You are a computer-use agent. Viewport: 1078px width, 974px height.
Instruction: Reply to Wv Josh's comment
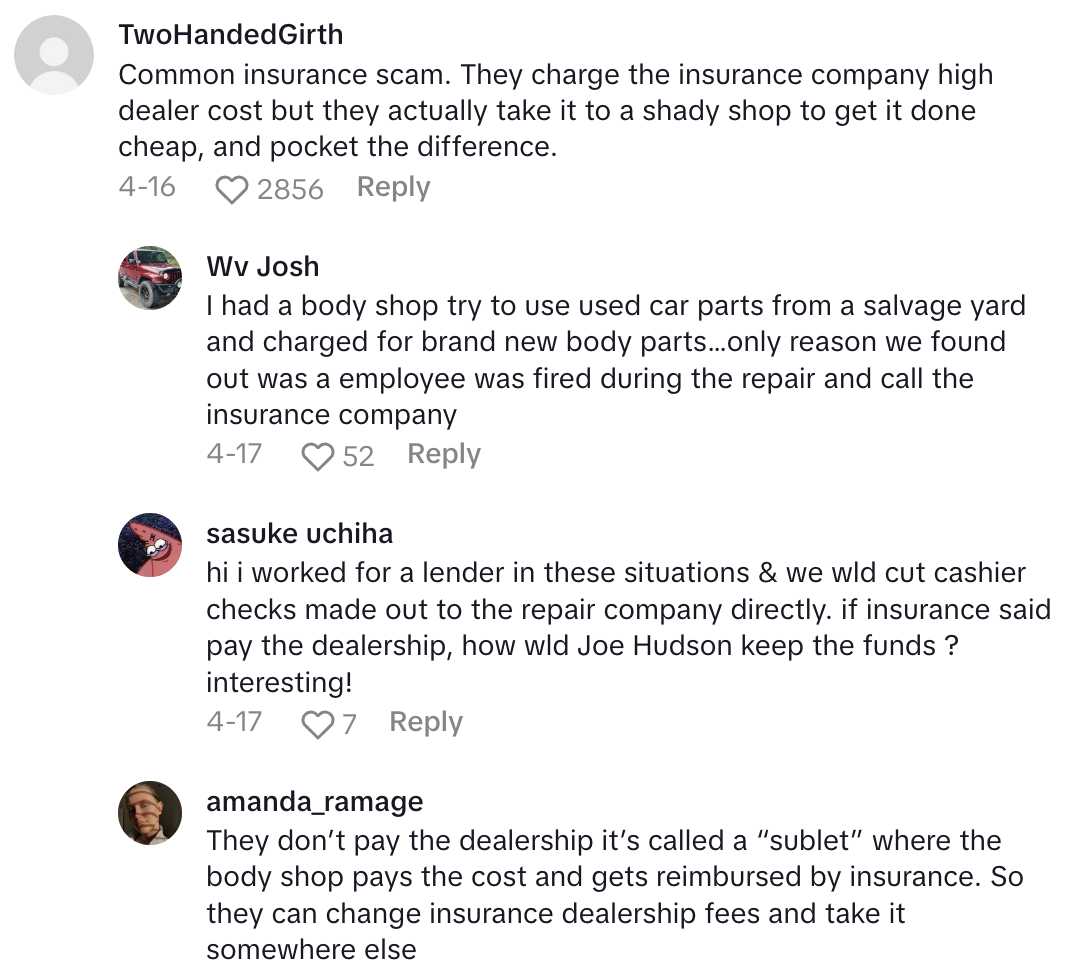pyautogui.click(x=444, y=455)
